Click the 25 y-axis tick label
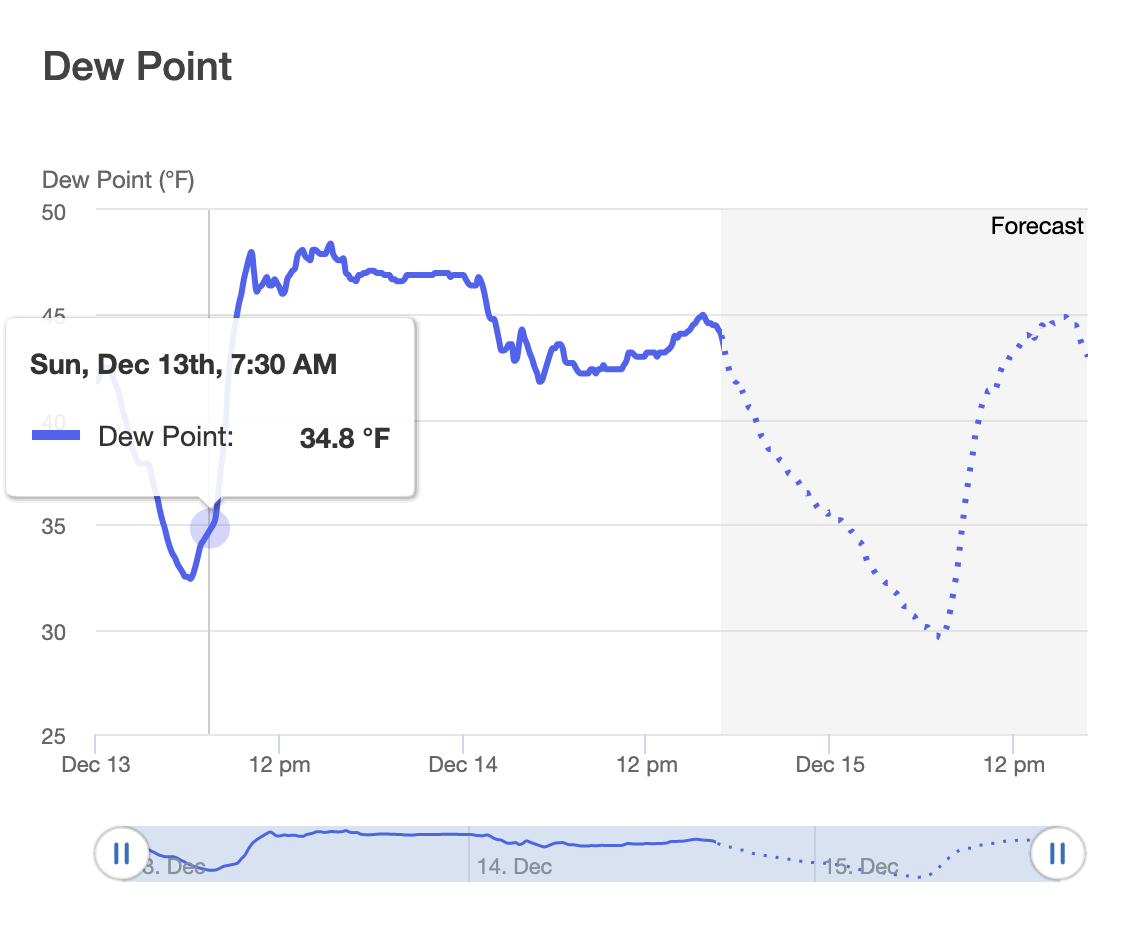Viewport: 1122px width, 930px height. coord(54,737)
